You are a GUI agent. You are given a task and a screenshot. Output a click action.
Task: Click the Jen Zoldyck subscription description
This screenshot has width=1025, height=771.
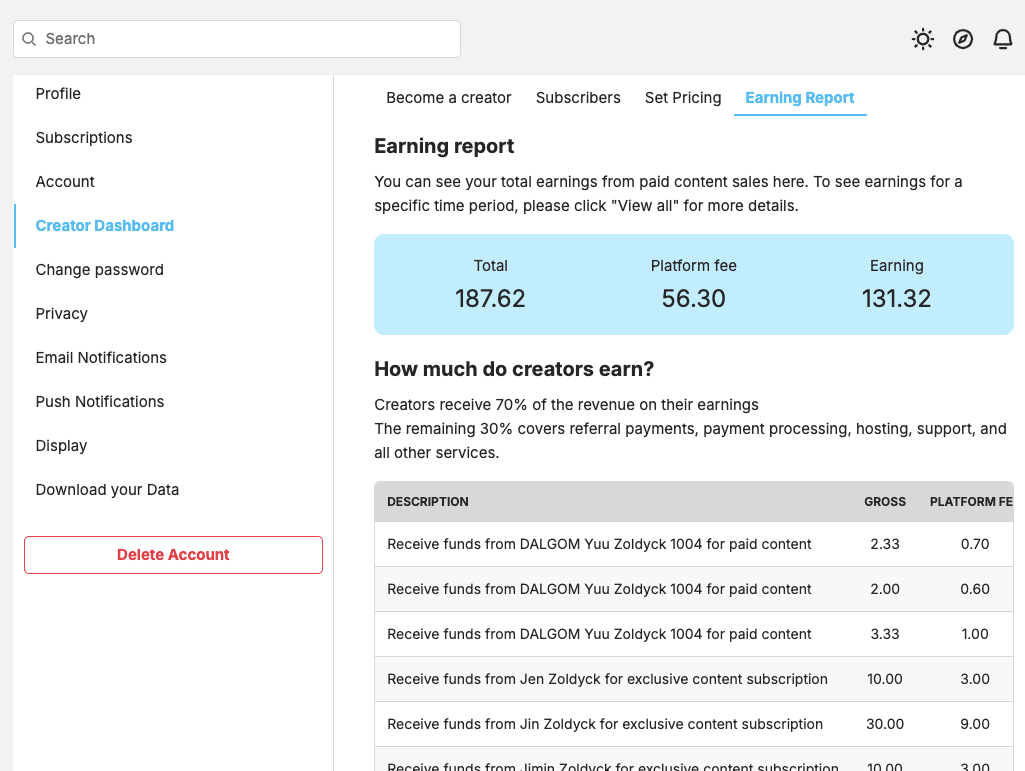[607, 679]
